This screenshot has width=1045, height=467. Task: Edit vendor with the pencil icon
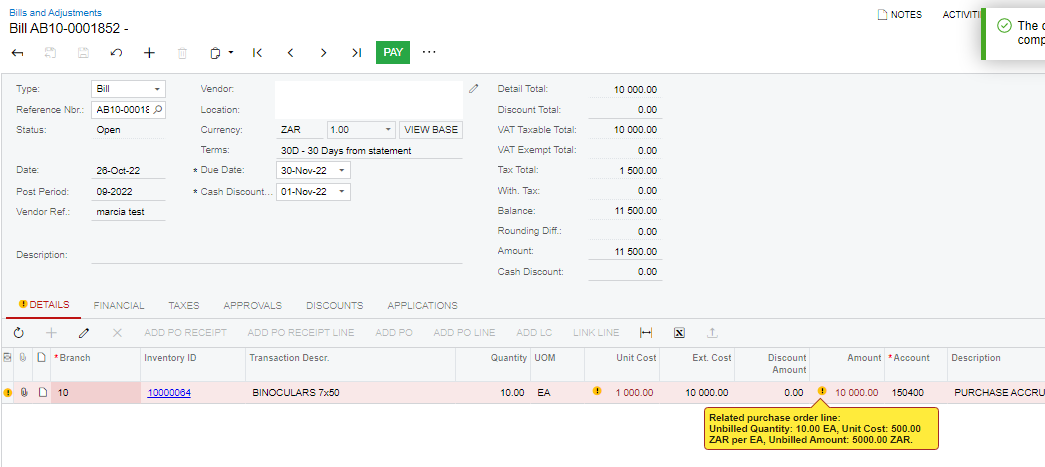(474, 89)
